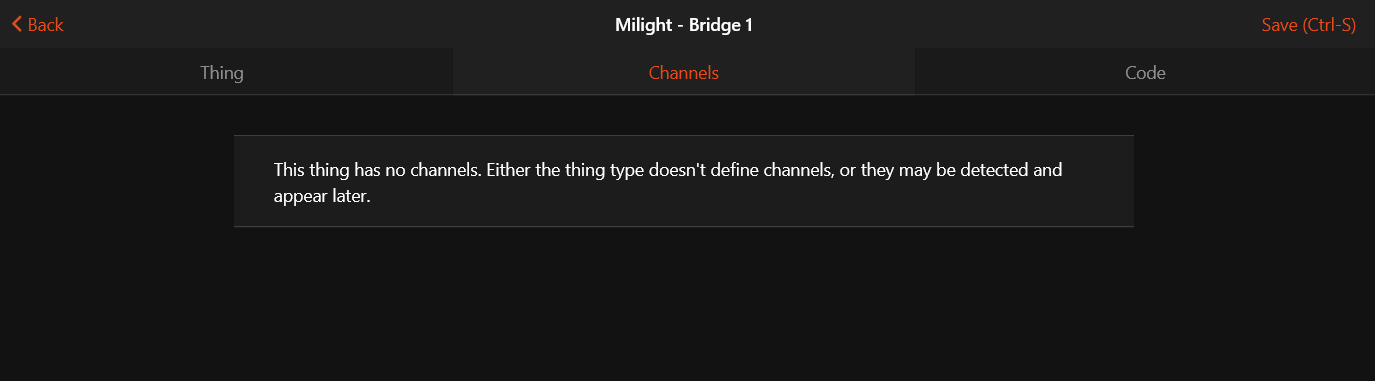Go back using the Back link
This screenshot has height=381, width=1375.
click(x=38, y=24)
